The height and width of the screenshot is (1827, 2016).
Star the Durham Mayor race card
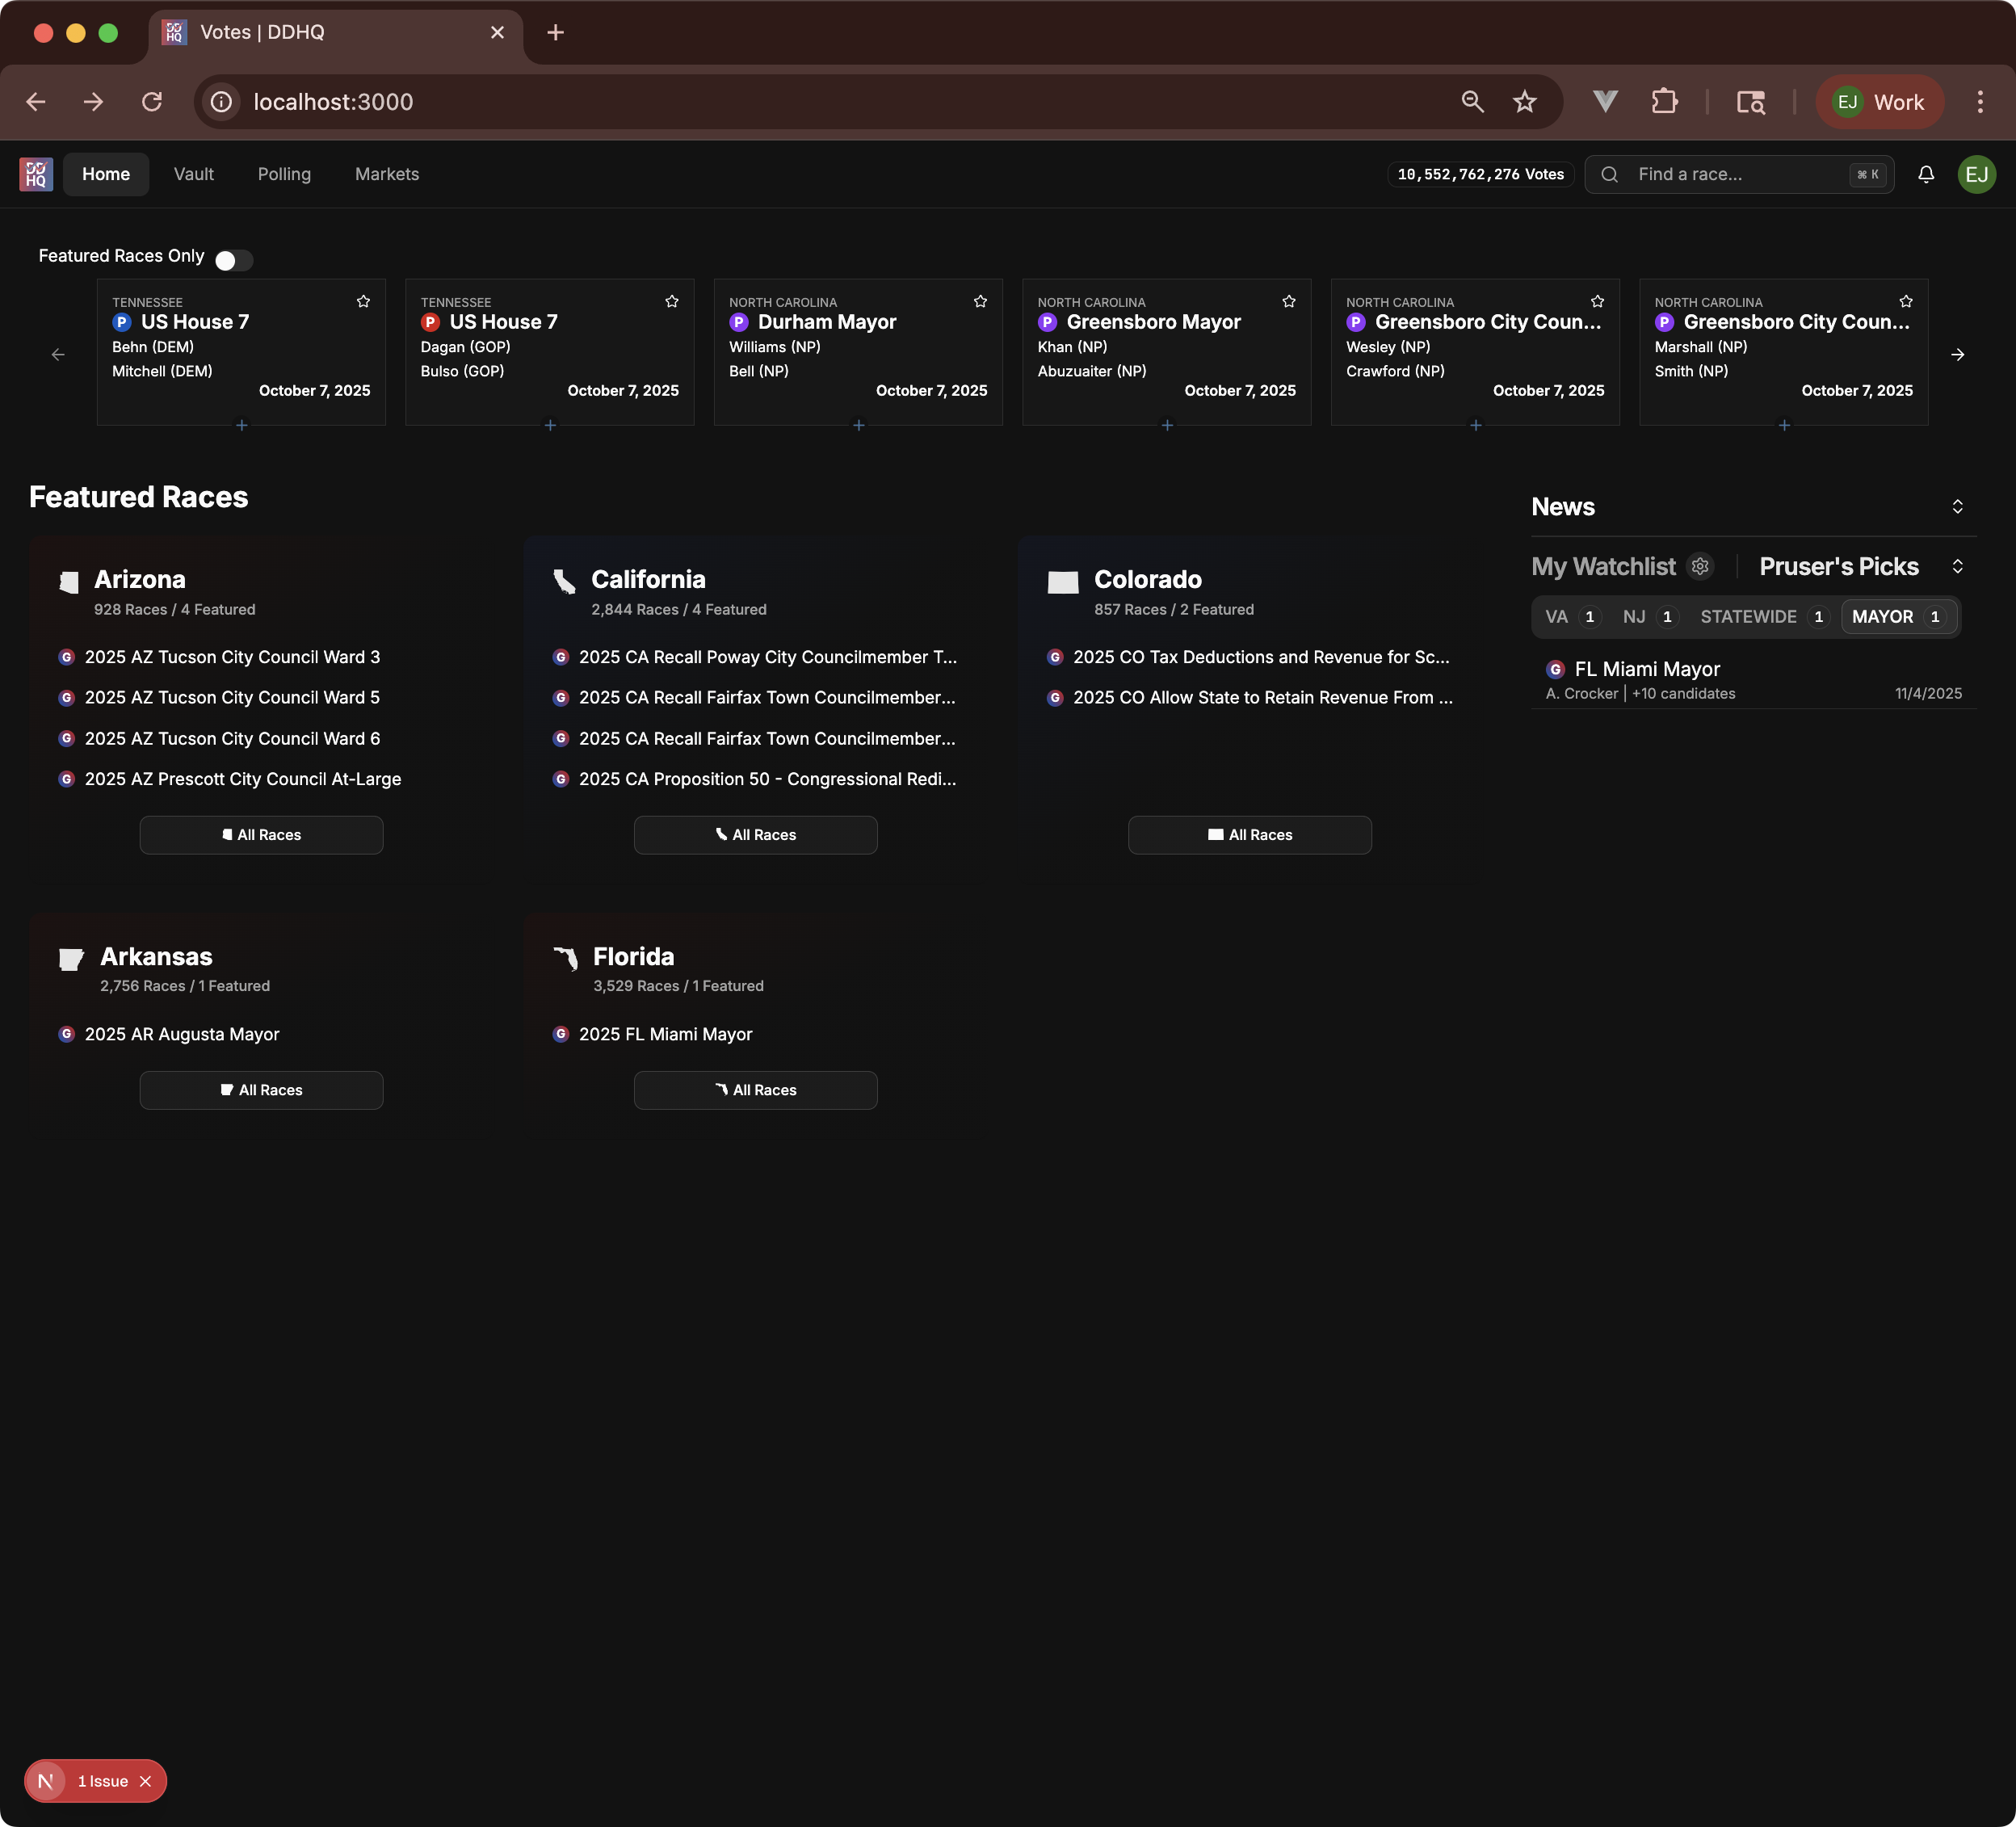(980, 301)
